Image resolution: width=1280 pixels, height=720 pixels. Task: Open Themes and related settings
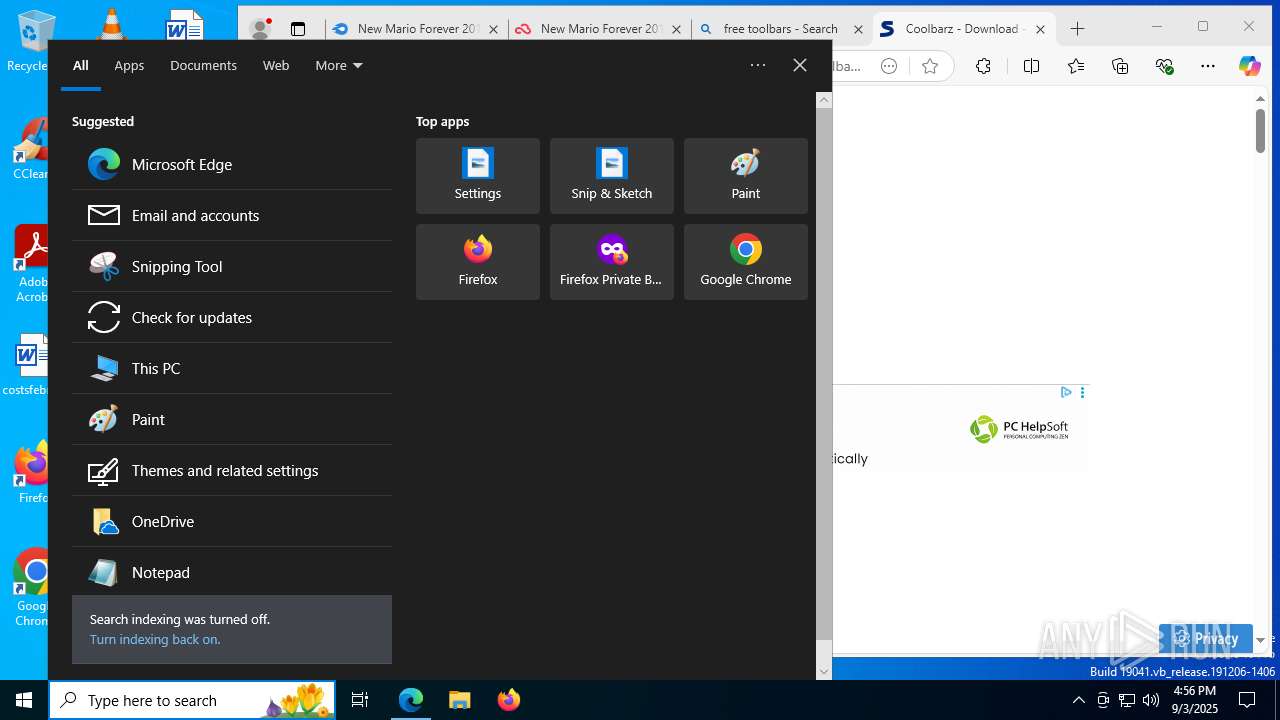coord(232,470)
